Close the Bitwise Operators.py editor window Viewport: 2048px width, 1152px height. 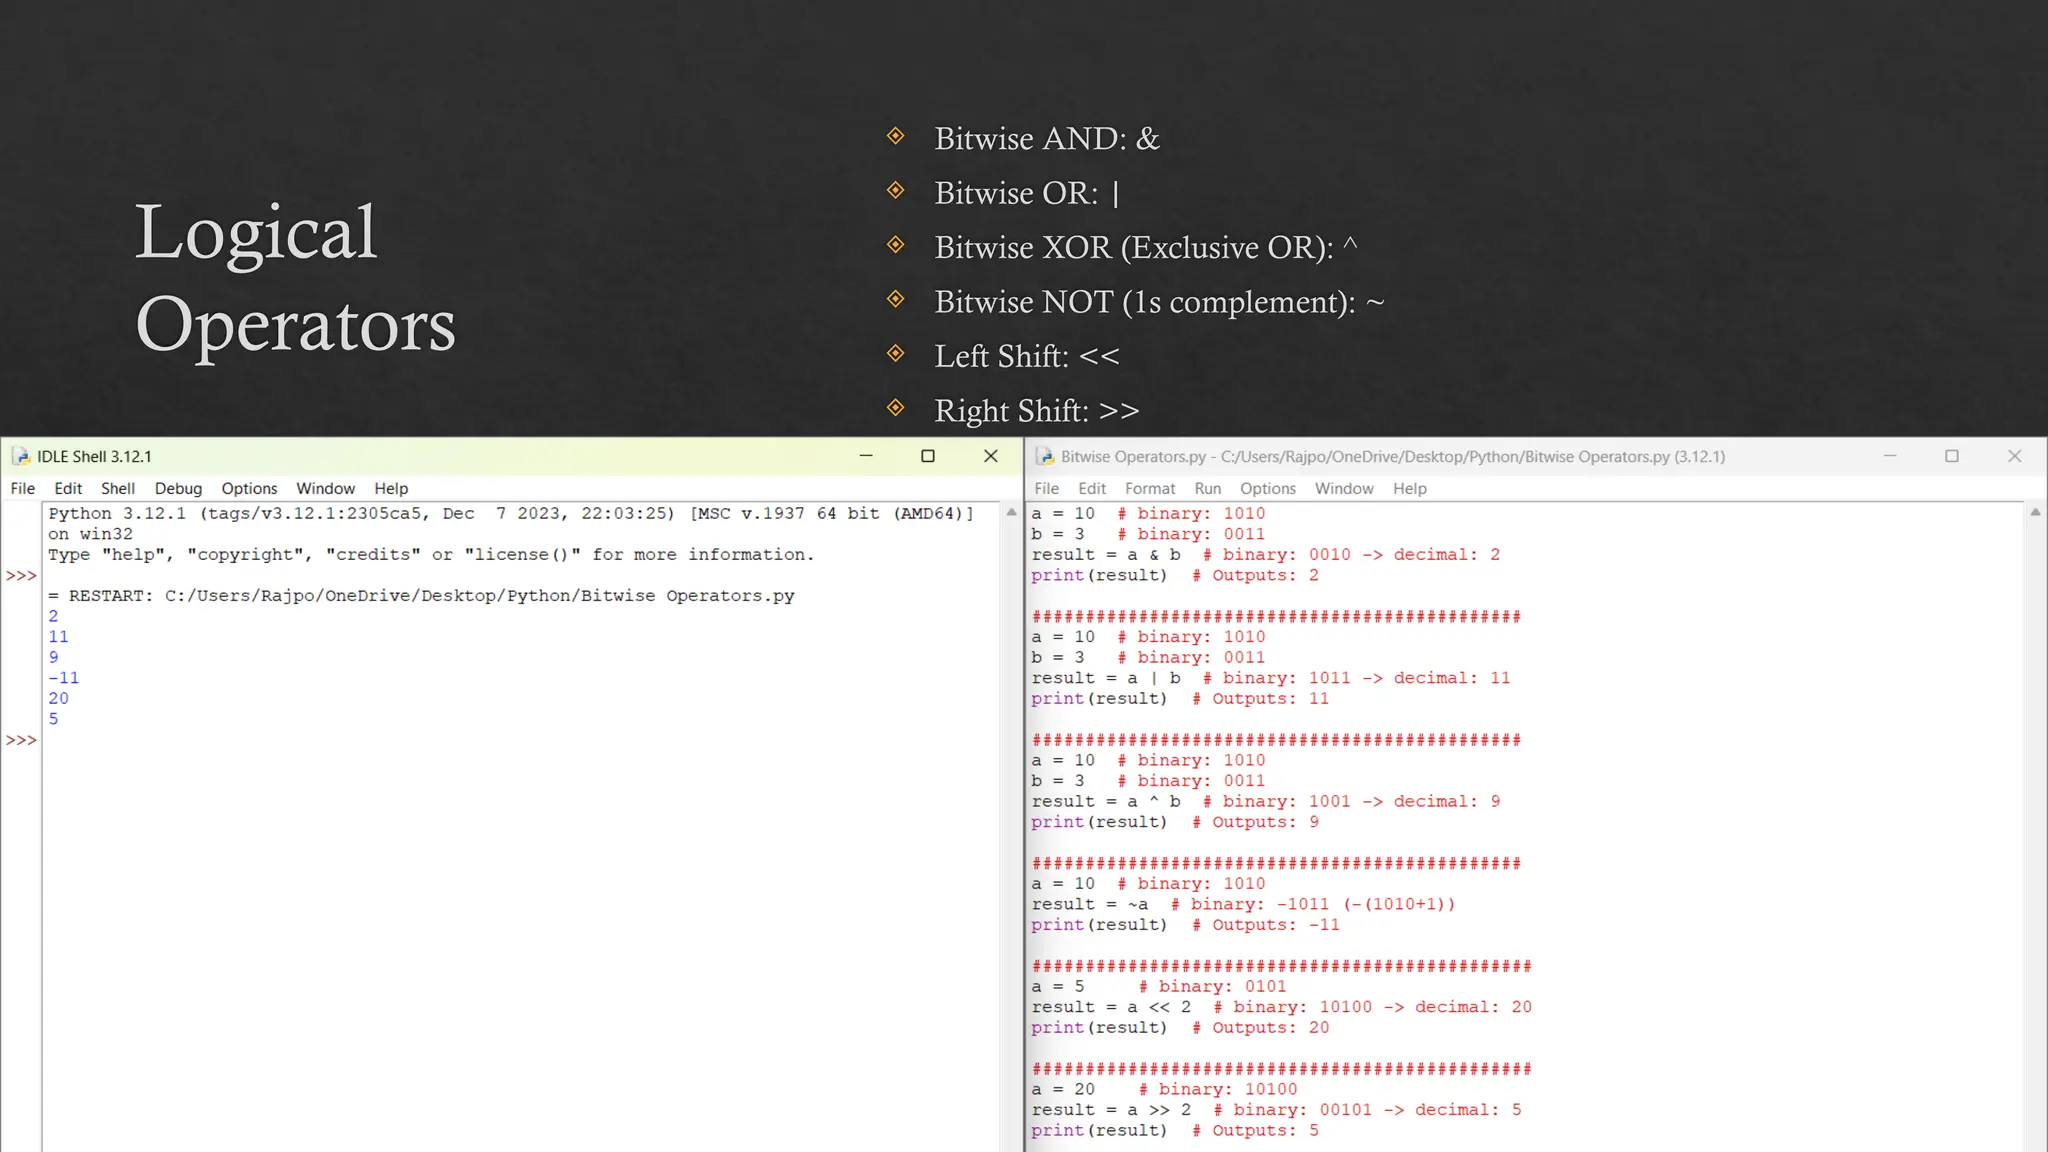point(2014,456)
